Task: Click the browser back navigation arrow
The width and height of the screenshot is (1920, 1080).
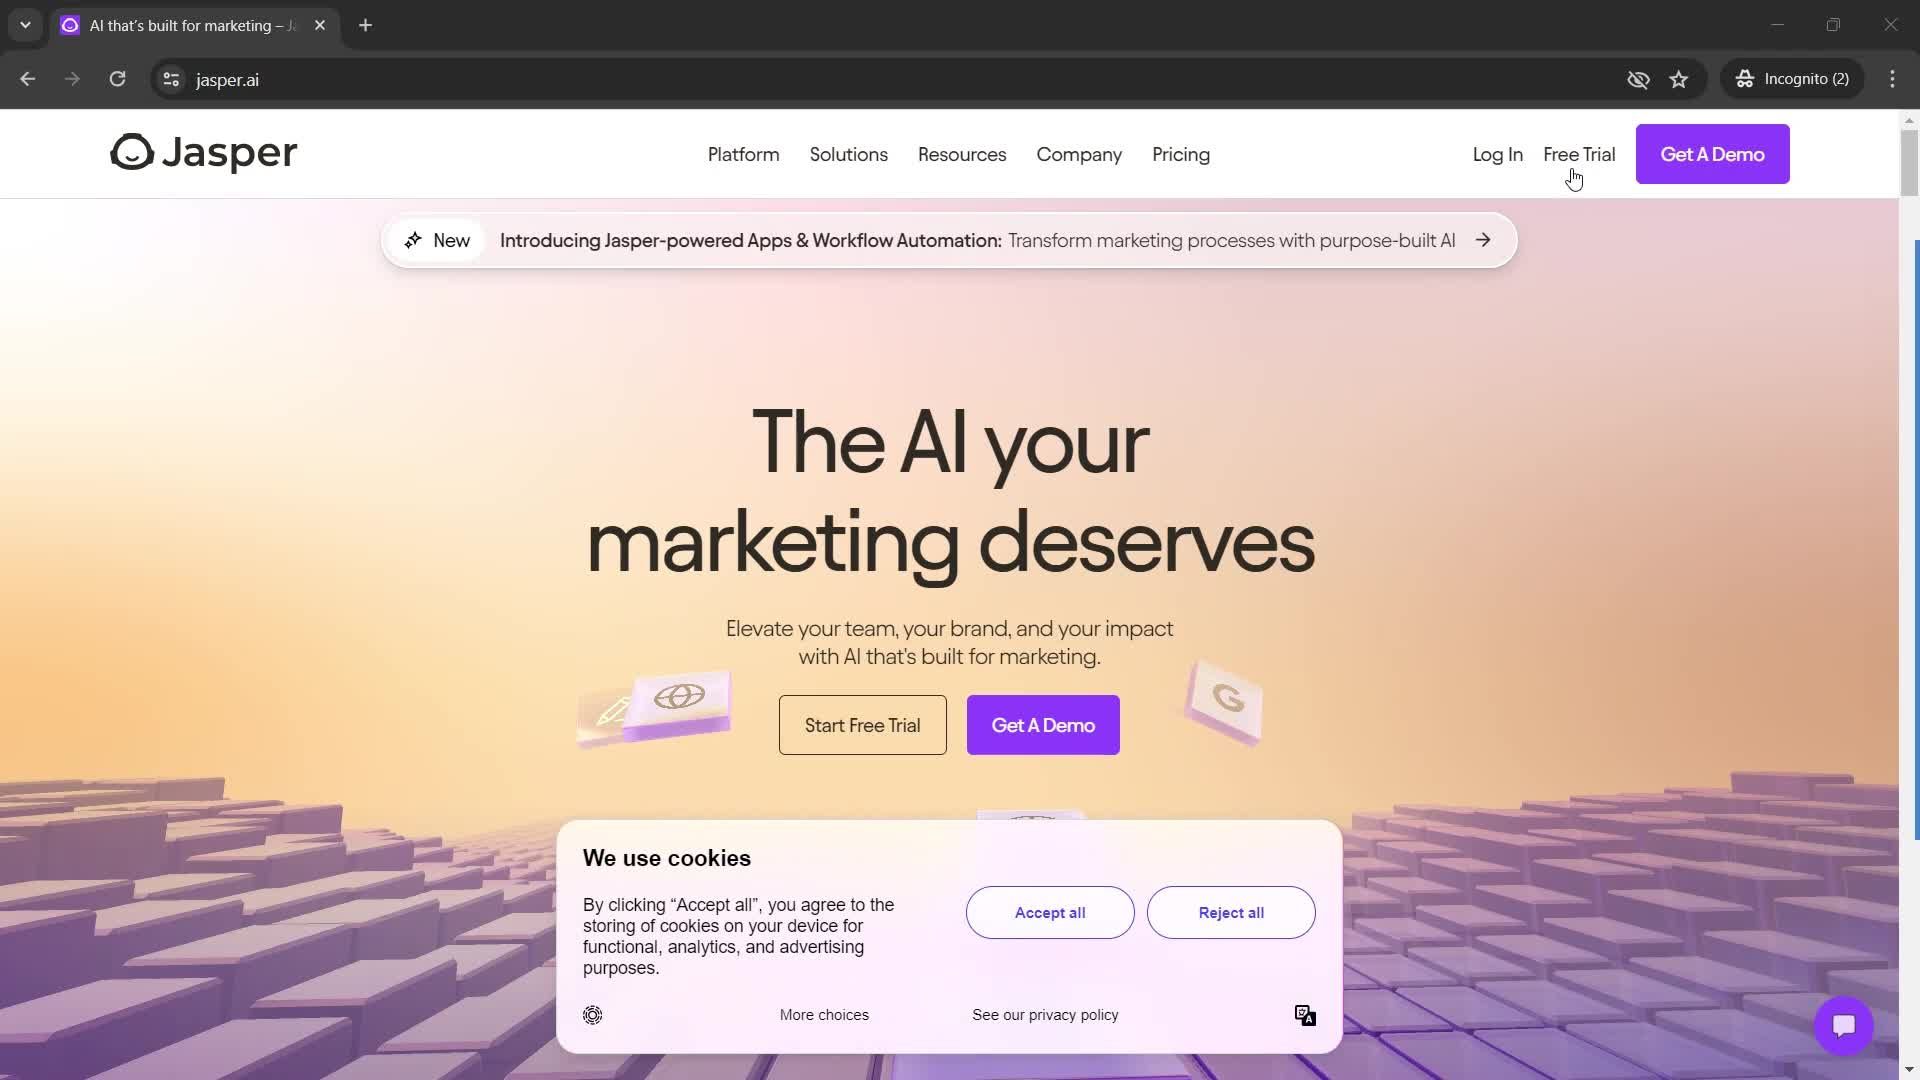Action: coord(28,79)
